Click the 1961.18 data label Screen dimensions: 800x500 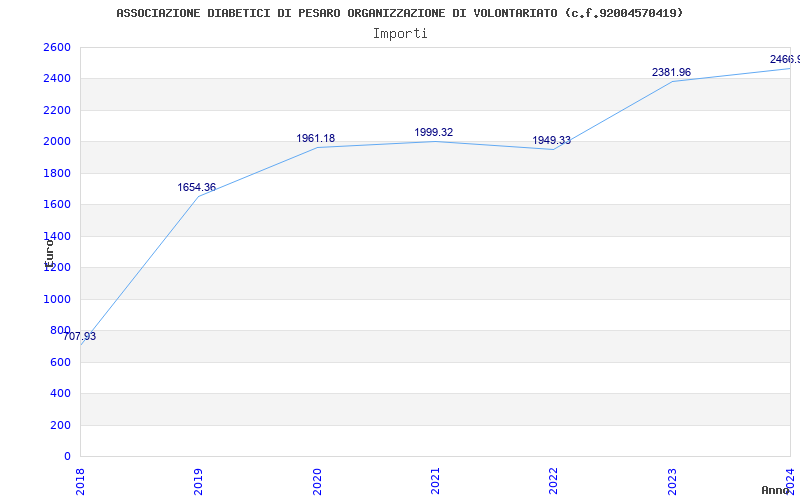point(316,139)
